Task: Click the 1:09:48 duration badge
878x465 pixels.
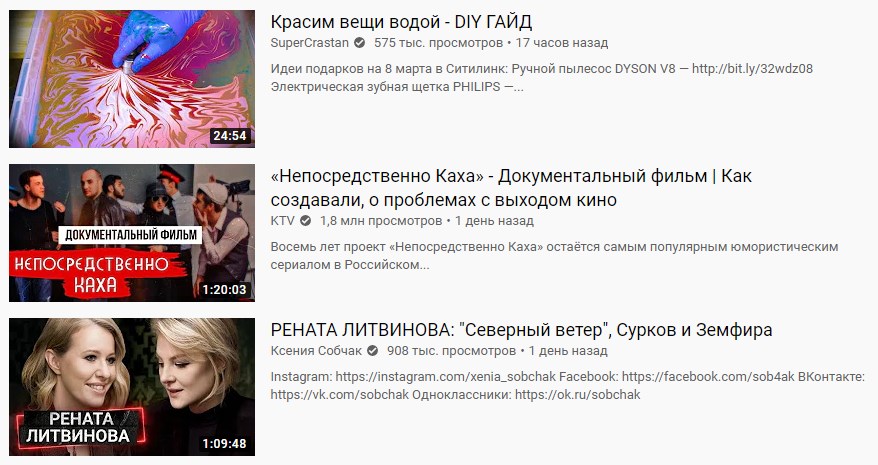Action: coord(225,444)
